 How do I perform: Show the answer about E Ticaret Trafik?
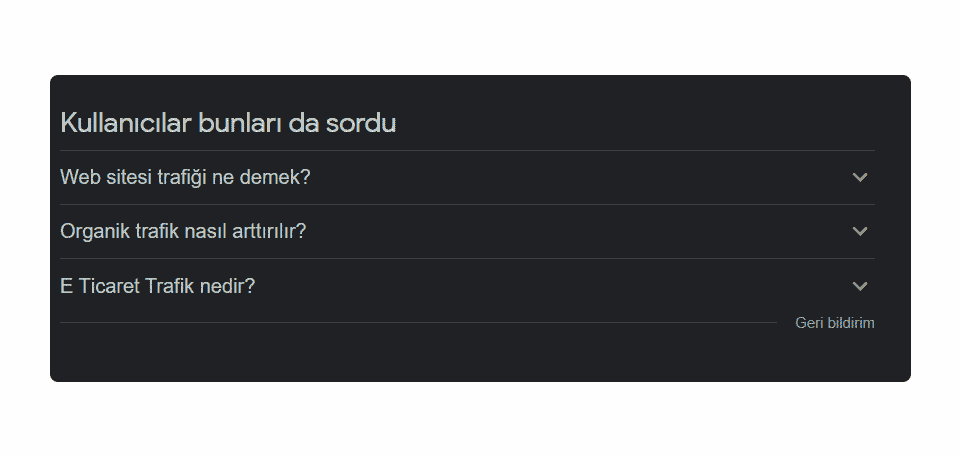coord(158,286)
